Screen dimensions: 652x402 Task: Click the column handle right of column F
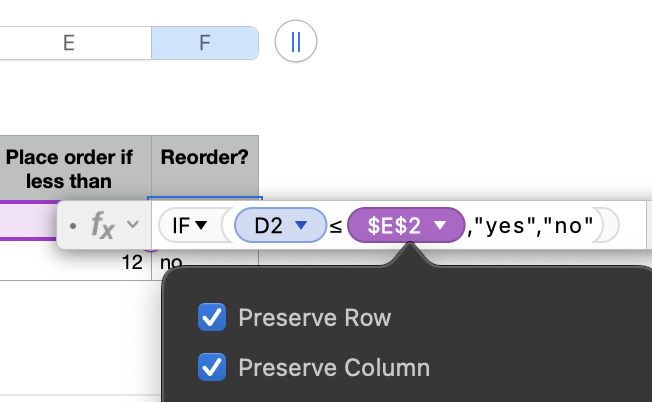click(295, 43)
